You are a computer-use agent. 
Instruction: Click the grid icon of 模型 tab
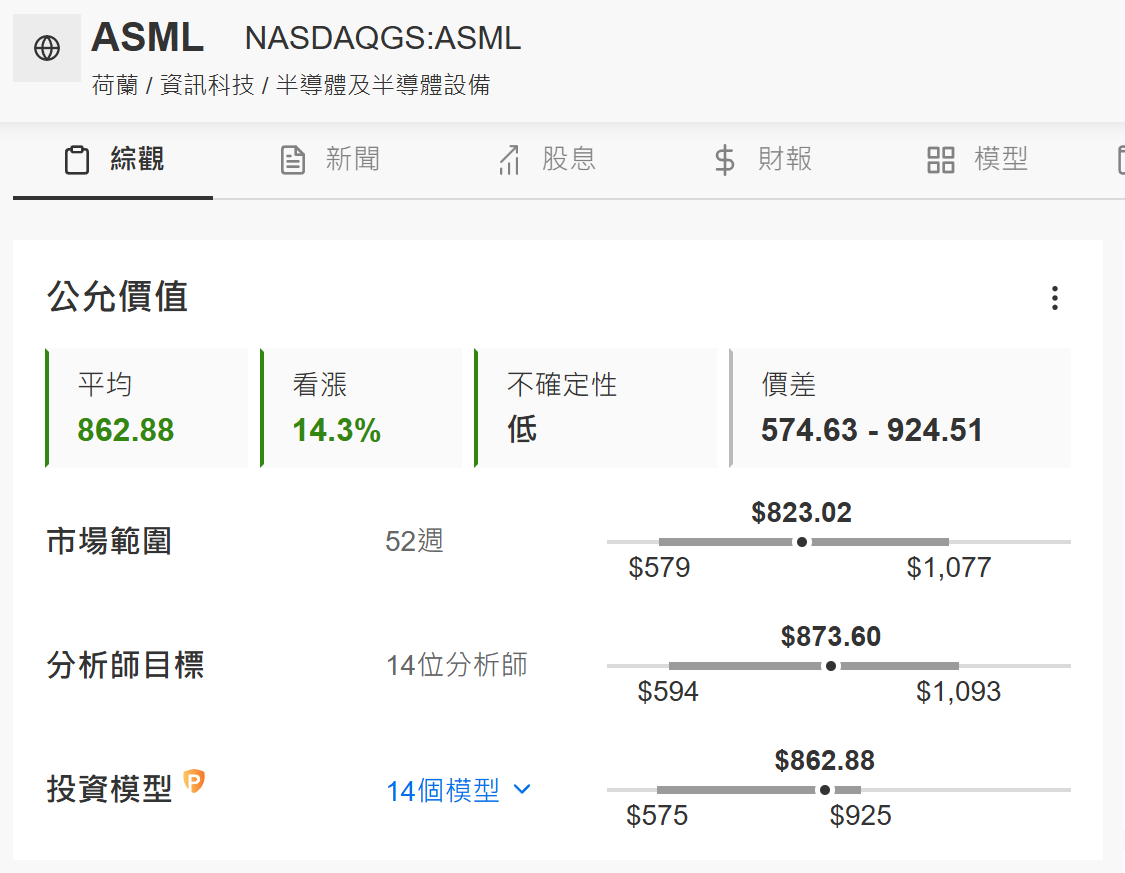tap(941, 160)
